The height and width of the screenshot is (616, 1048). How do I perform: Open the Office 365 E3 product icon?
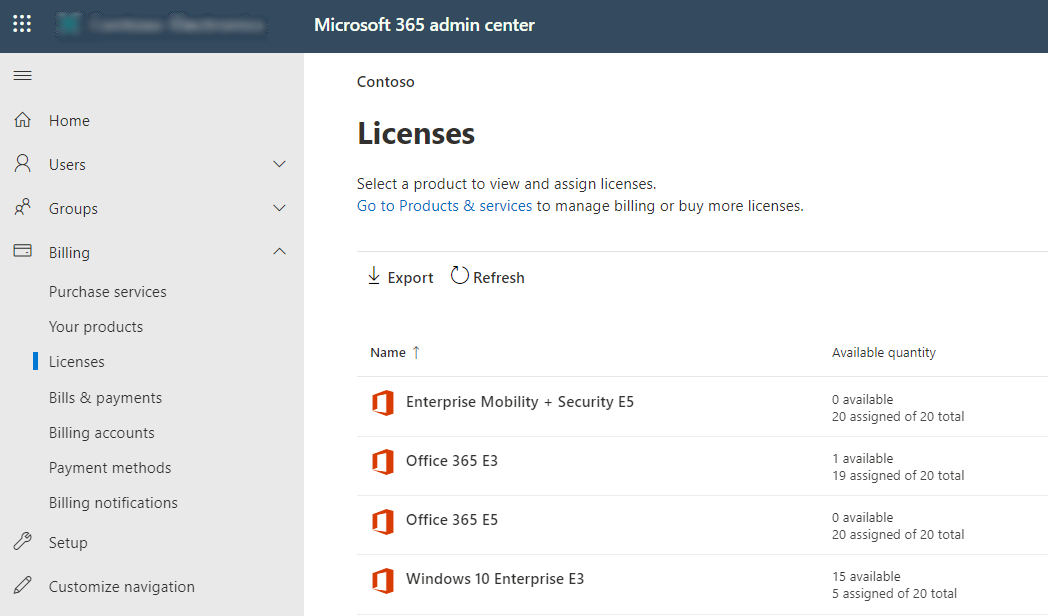(383, 462)
